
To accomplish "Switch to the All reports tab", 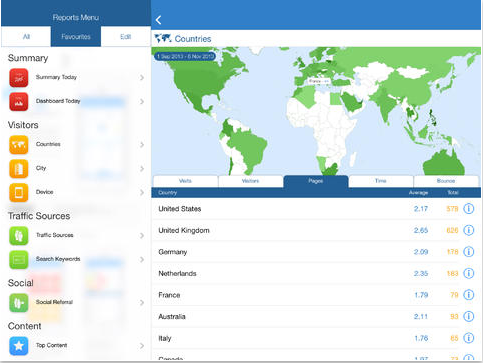I will click(26, 37).
